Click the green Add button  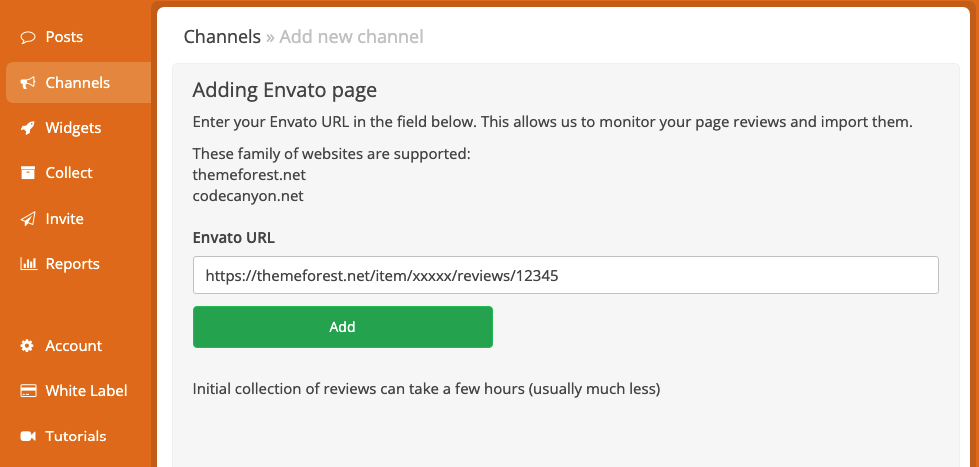tap(343, 327)
